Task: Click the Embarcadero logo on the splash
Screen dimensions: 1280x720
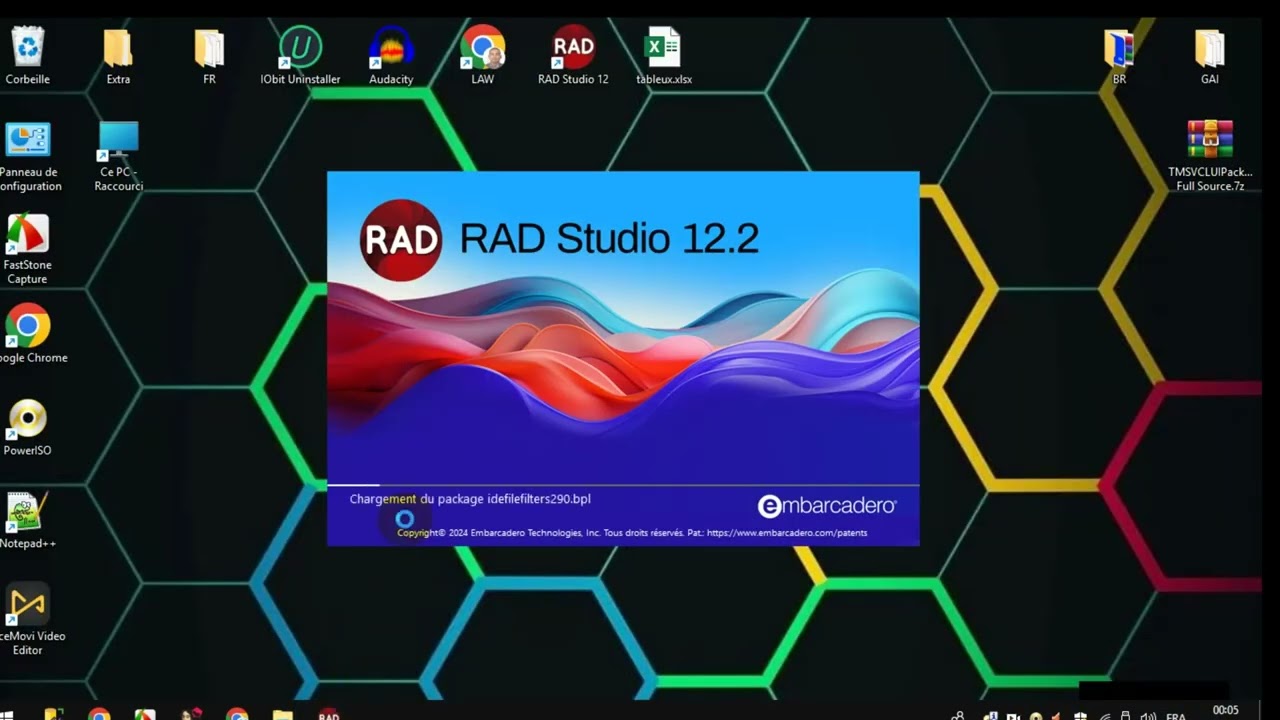Action: [827, 506]
